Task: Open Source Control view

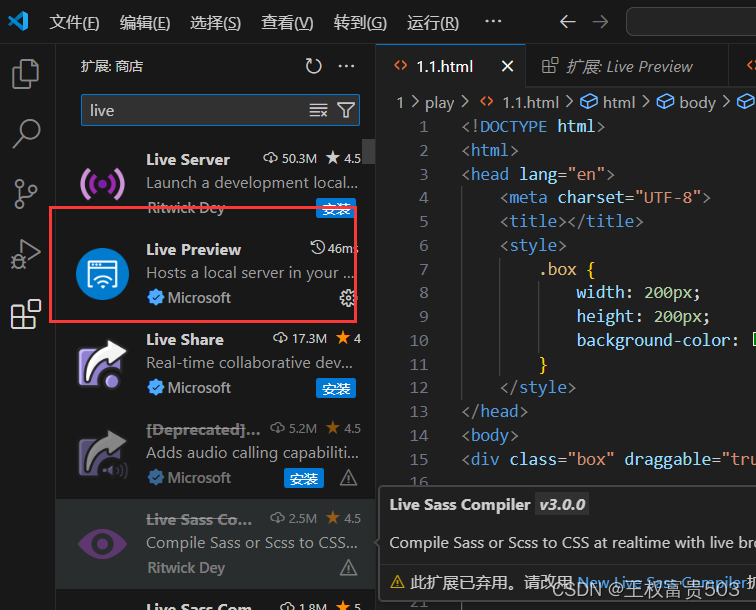Action: (x=26, y=194)
